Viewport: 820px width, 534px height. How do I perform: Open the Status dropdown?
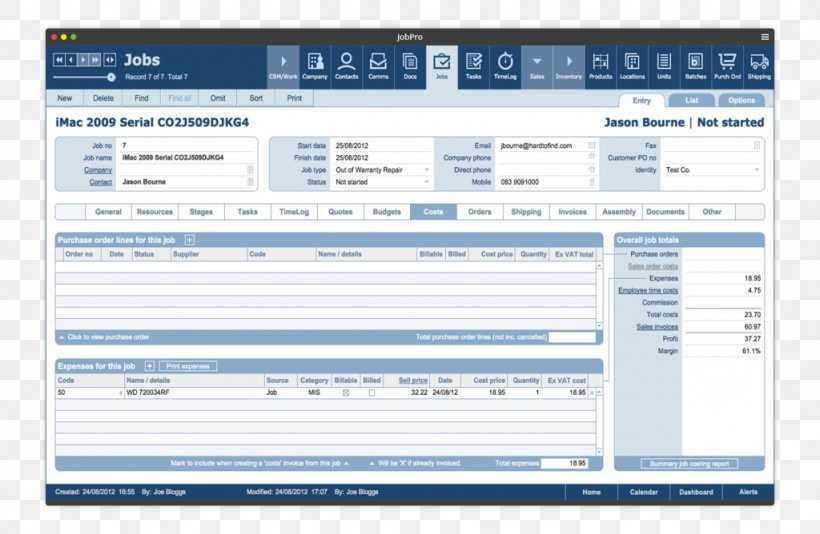[426, 182]
